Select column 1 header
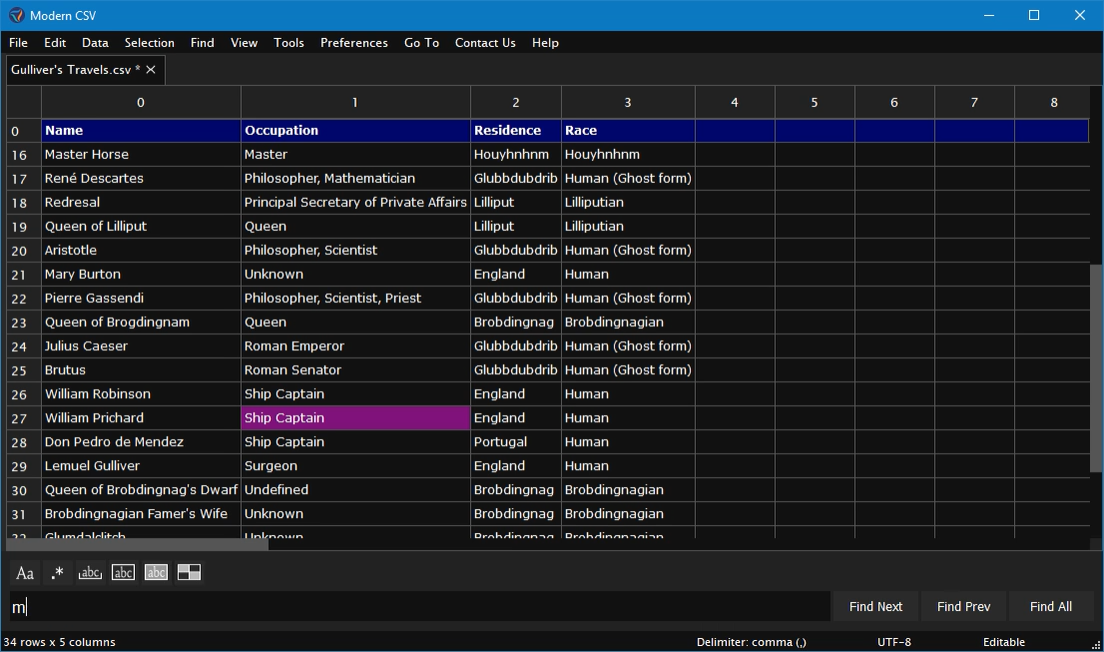 point(356,103)
